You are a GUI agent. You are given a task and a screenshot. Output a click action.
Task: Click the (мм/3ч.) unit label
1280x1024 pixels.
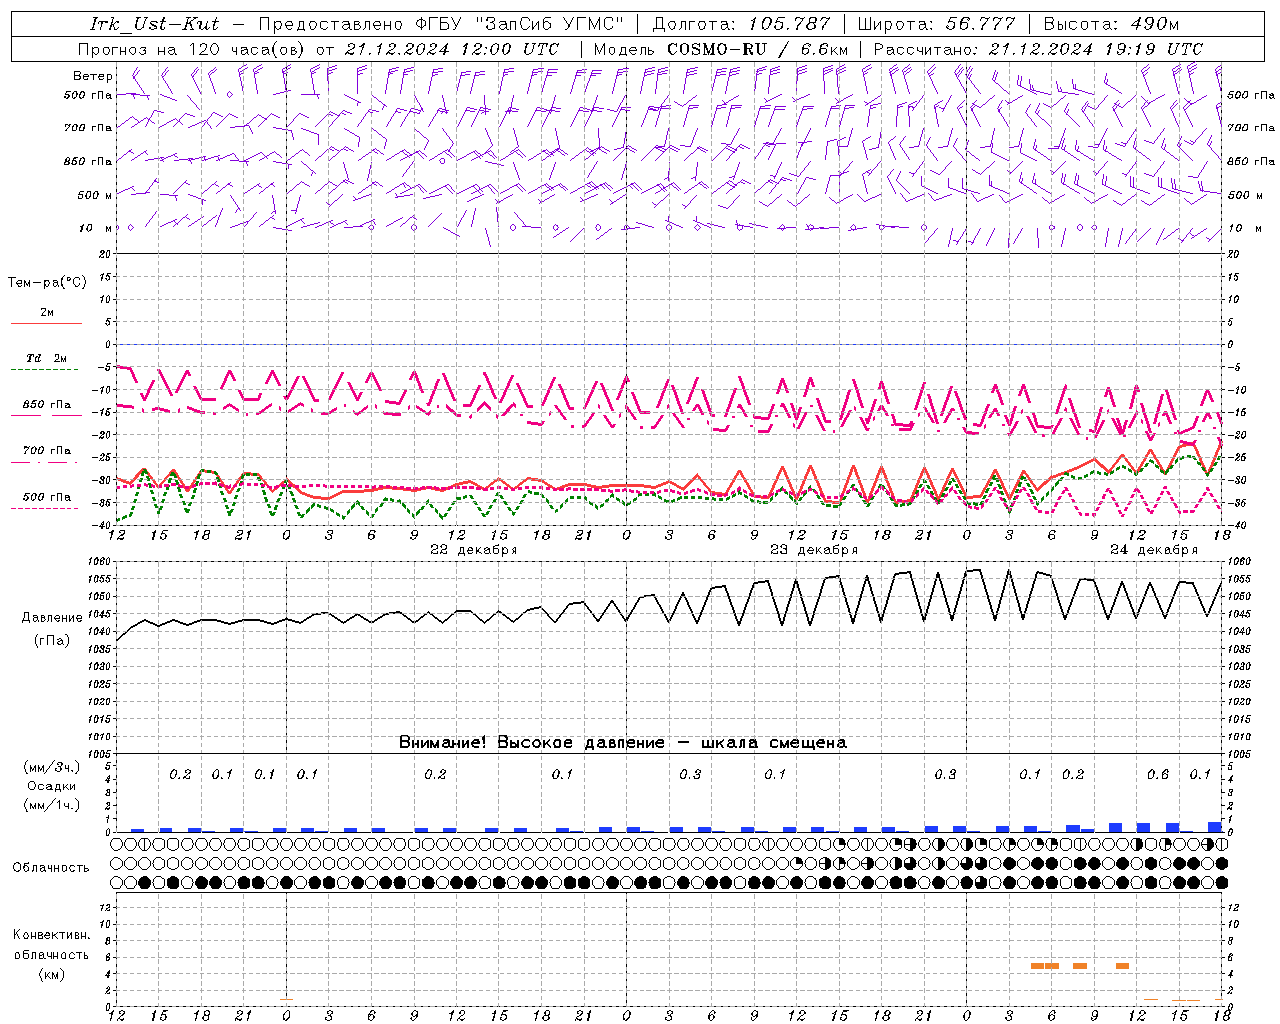52,768
